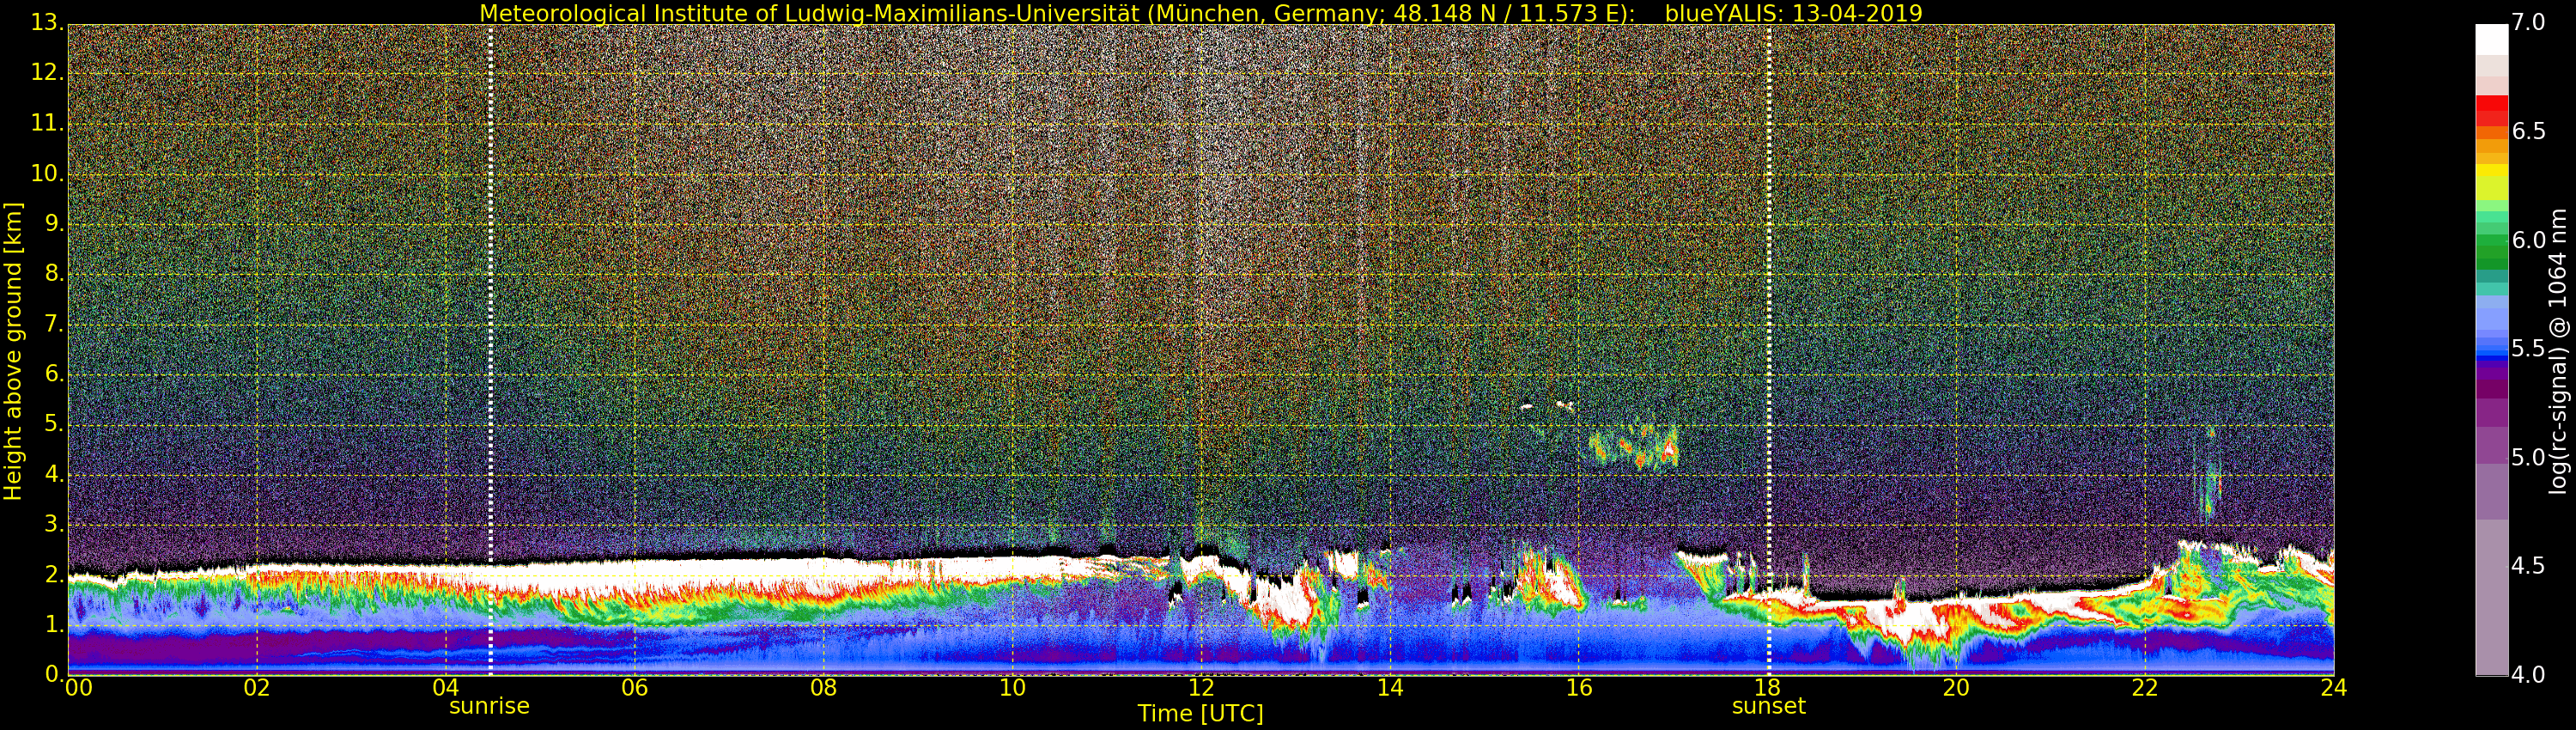Click the "7." height axis tick label
Screen dimensions: 2576x730
point(54,323)
